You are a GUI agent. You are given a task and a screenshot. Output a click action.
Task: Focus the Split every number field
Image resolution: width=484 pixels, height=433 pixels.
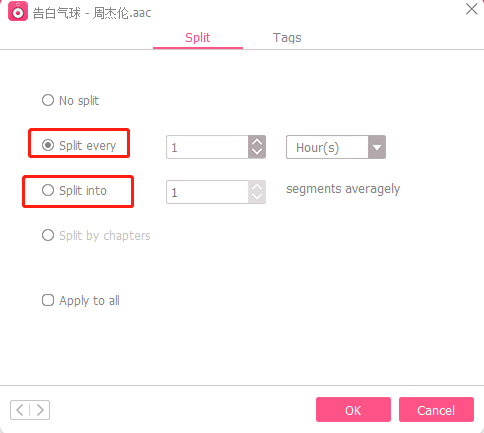coord(207,147)
